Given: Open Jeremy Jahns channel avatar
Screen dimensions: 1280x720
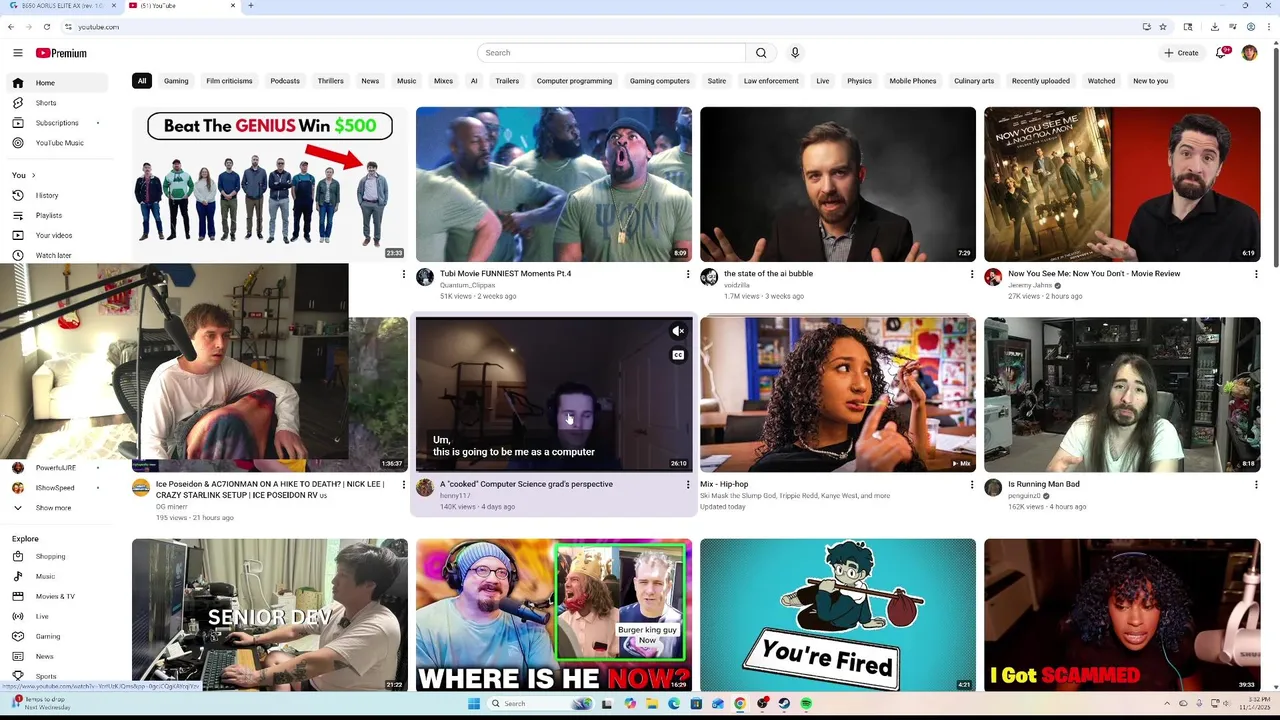Looking at the screenshot, I should (x=993, y=277).
